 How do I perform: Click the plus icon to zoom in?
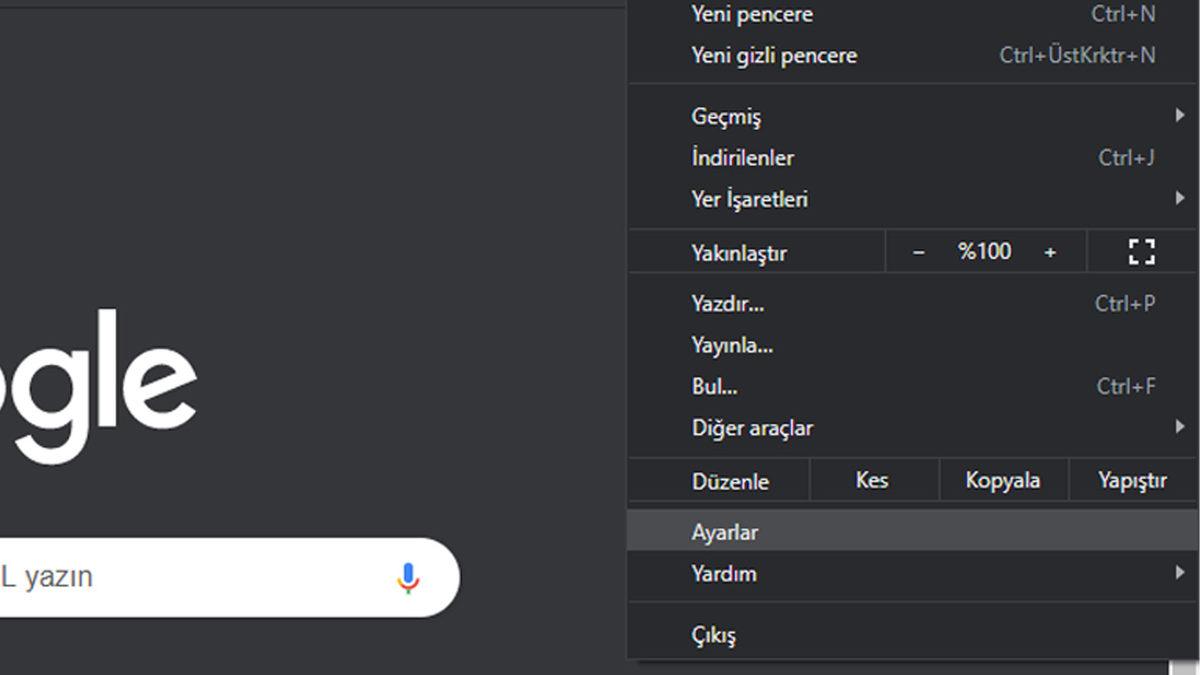[1050, 251]
